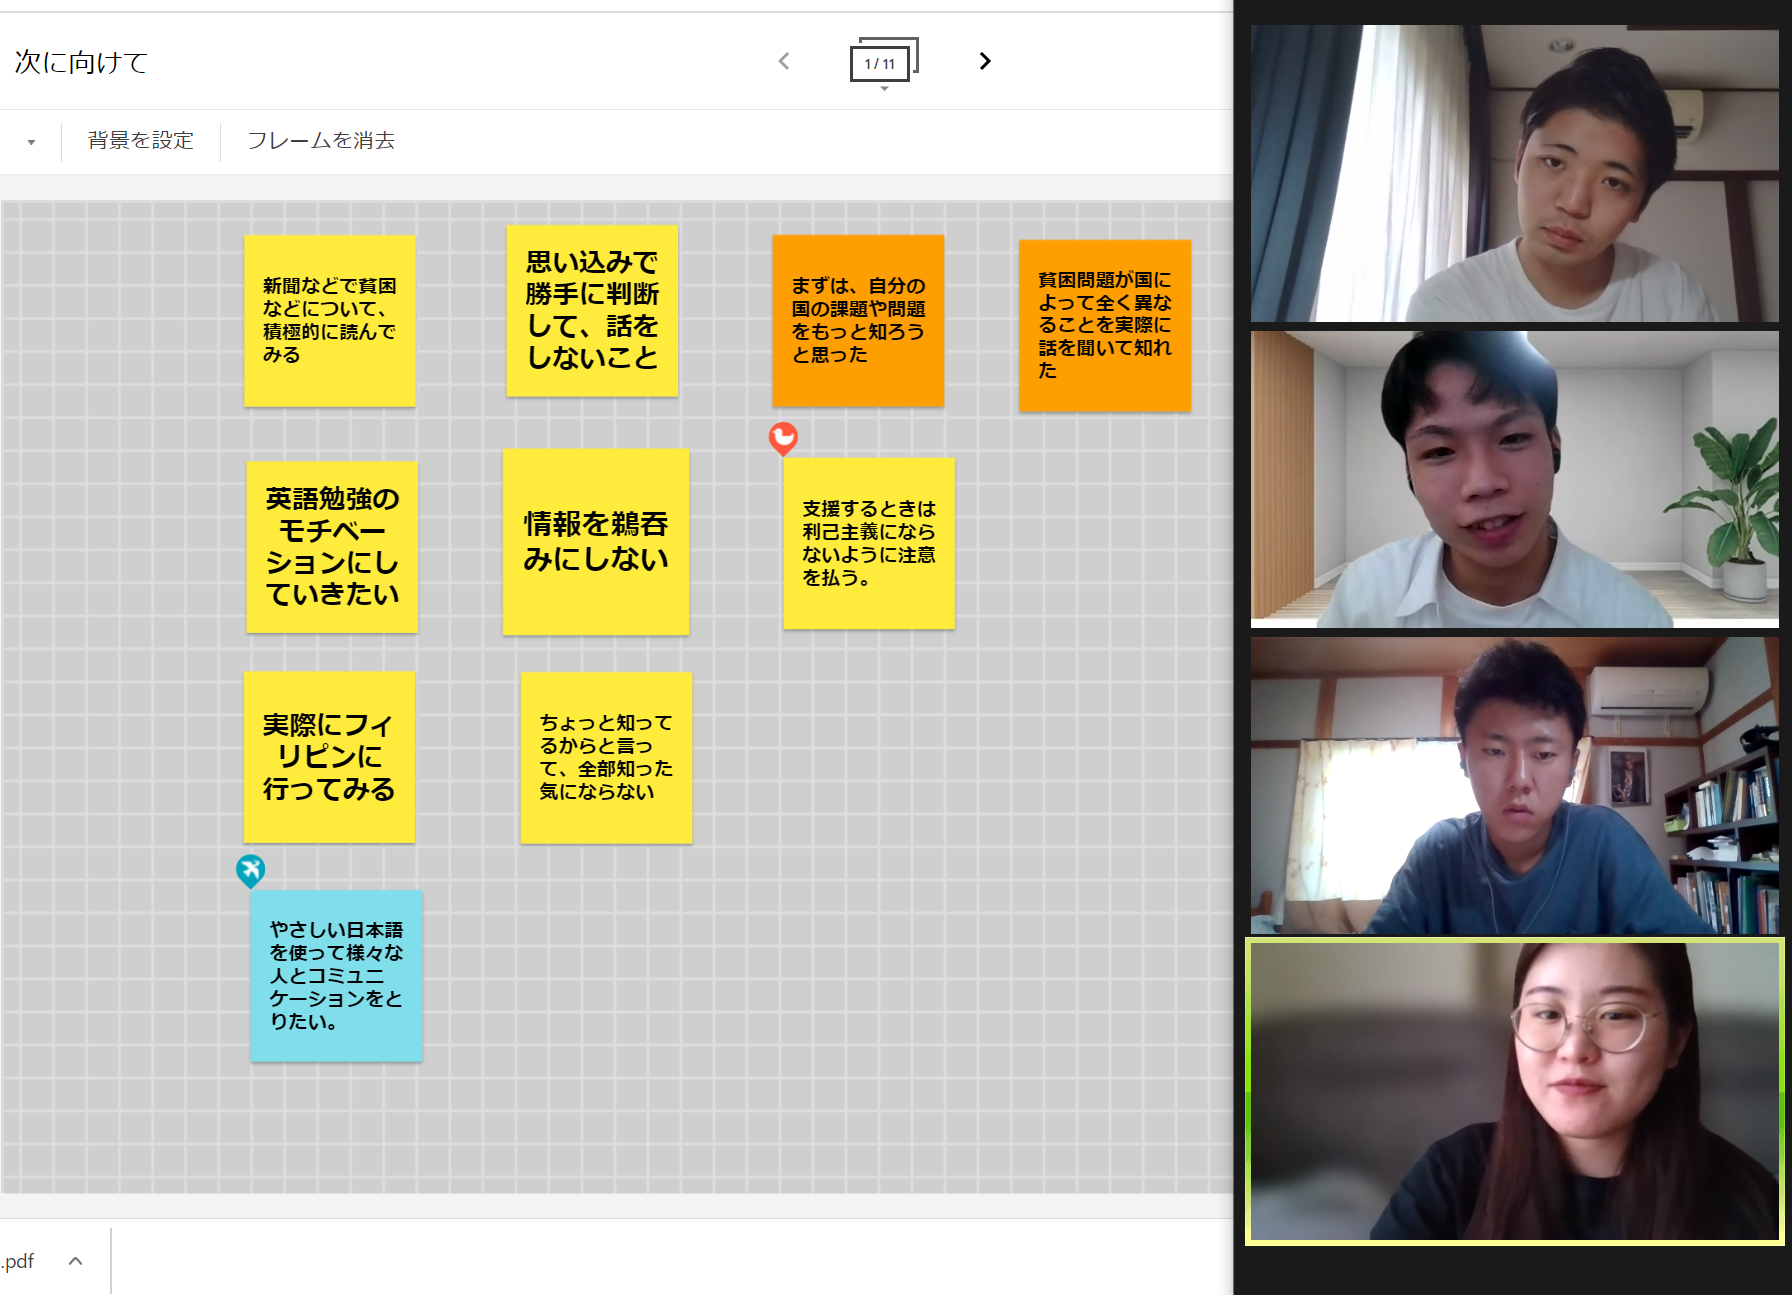This screenshot has width=1792, height=1295.
Task: Click the .pdf downloaded file item
Action: pos(18,1261)
